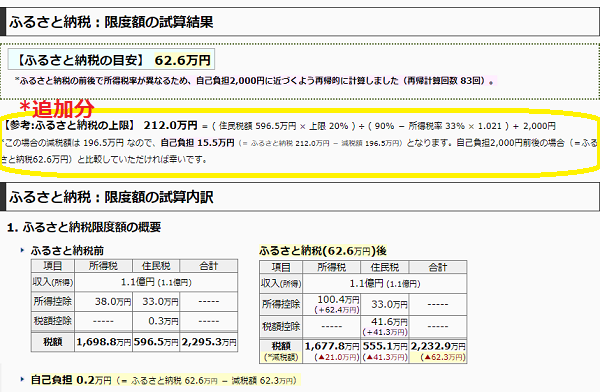600x392 pixels.
Task: Click the 1,677.8万円 所得税 amount
Action: coord(332,346)
